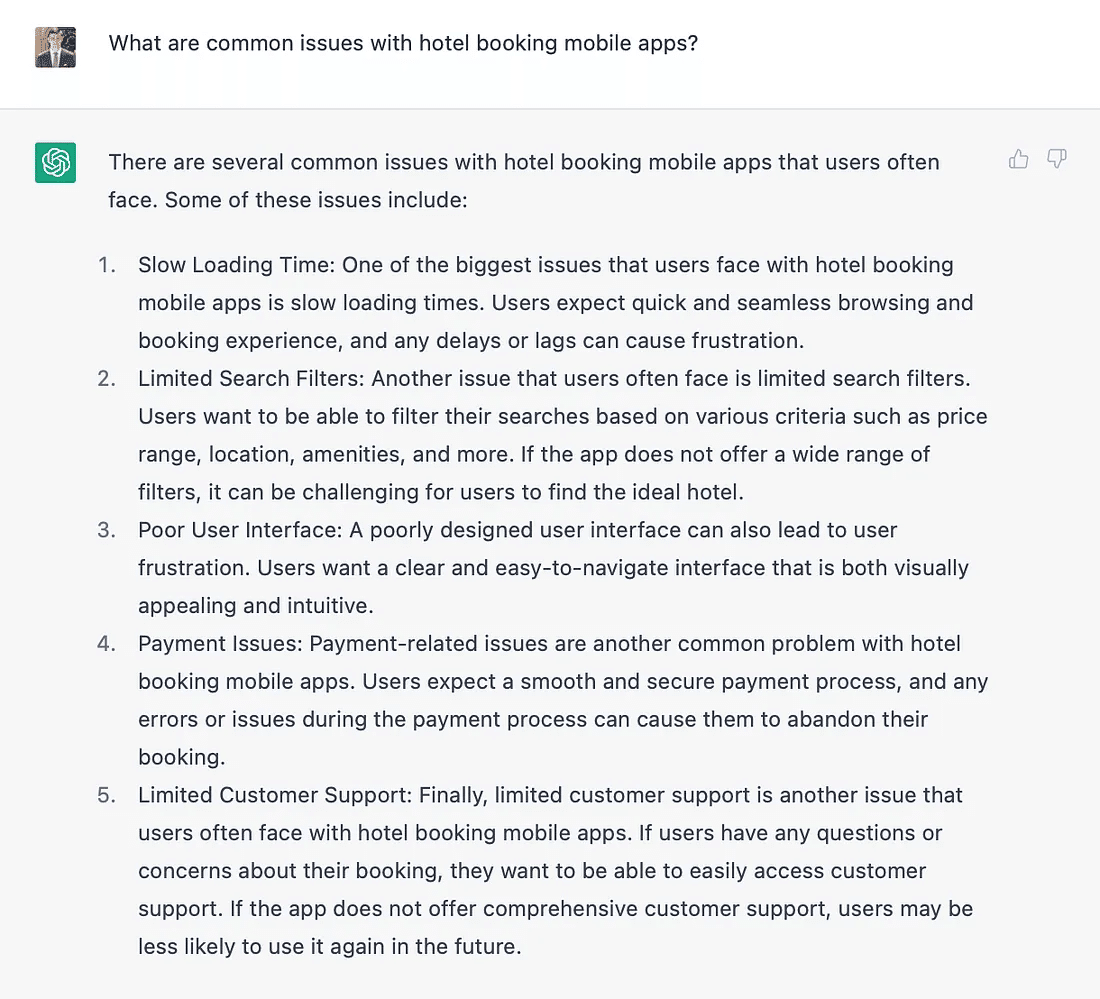Click the text "appealing and intuitive."
Image resolution: width=1100 pixels, height=999 pixels.
pyautogui.click(x=255, y=606)
